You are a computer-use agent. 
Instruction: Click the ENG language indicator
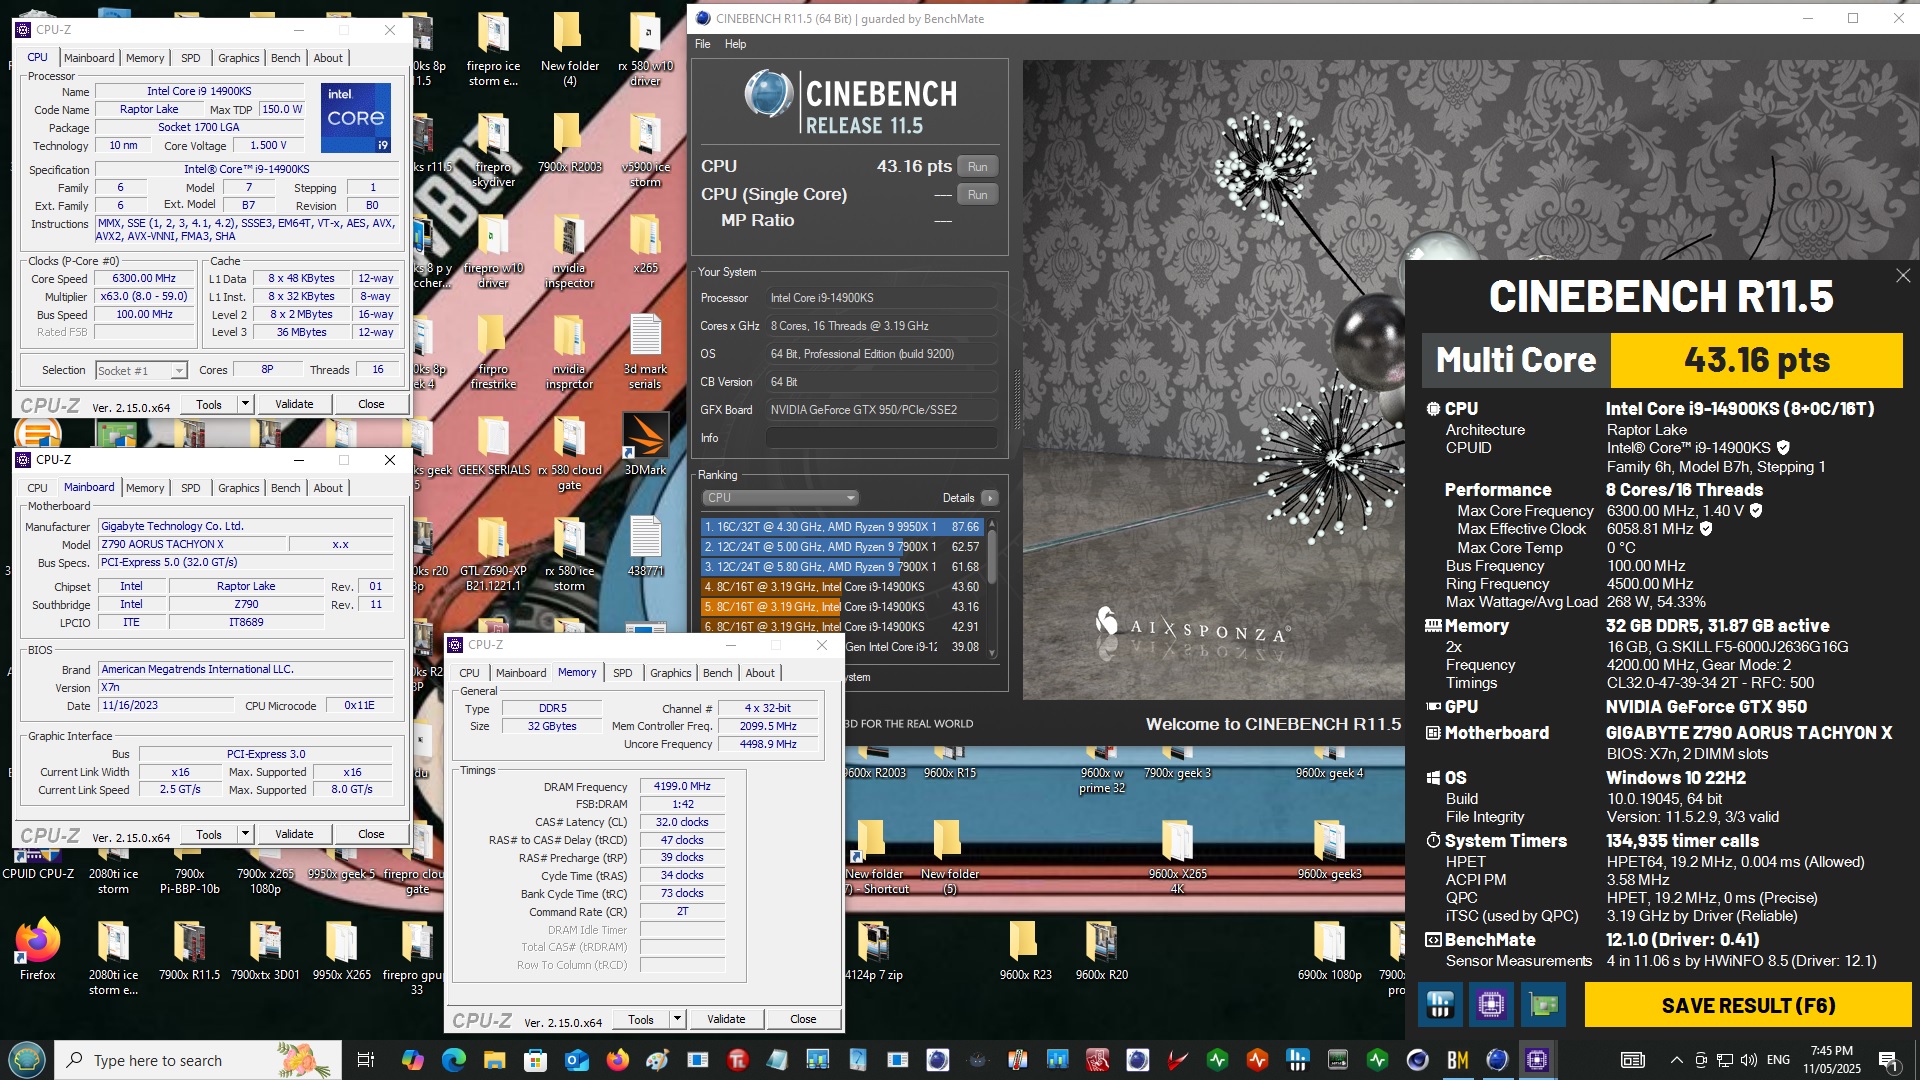[x=1778, y=1060]
